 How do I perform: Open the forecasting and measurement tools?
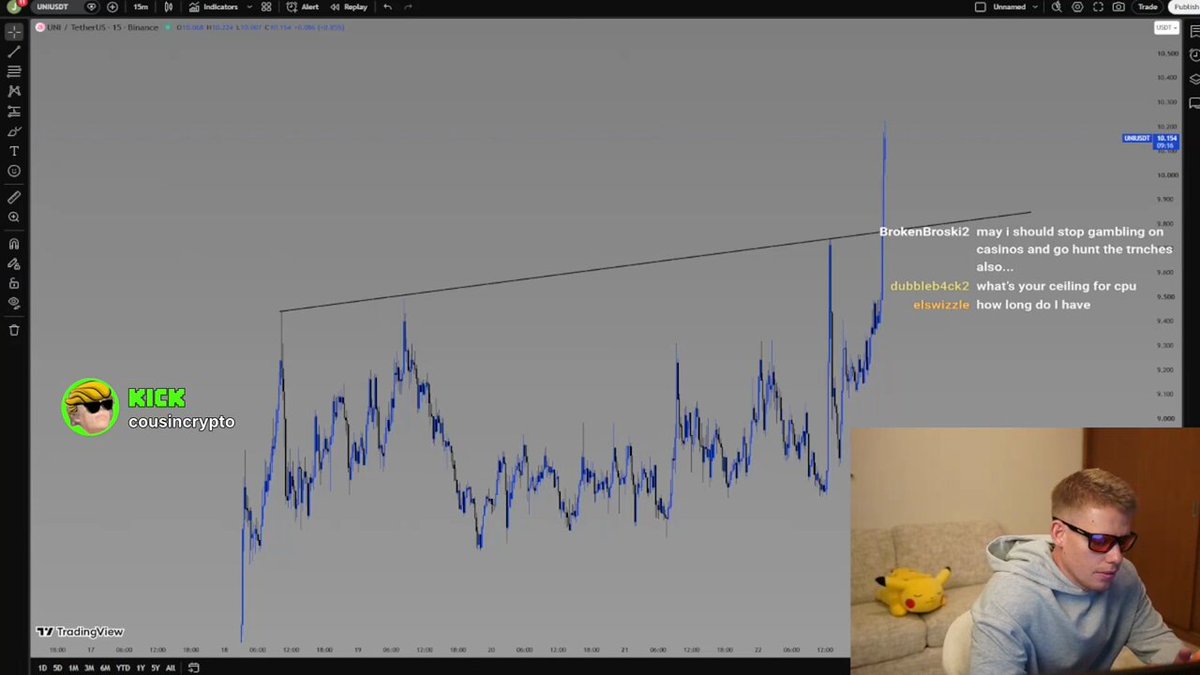[x=14, y=111]
